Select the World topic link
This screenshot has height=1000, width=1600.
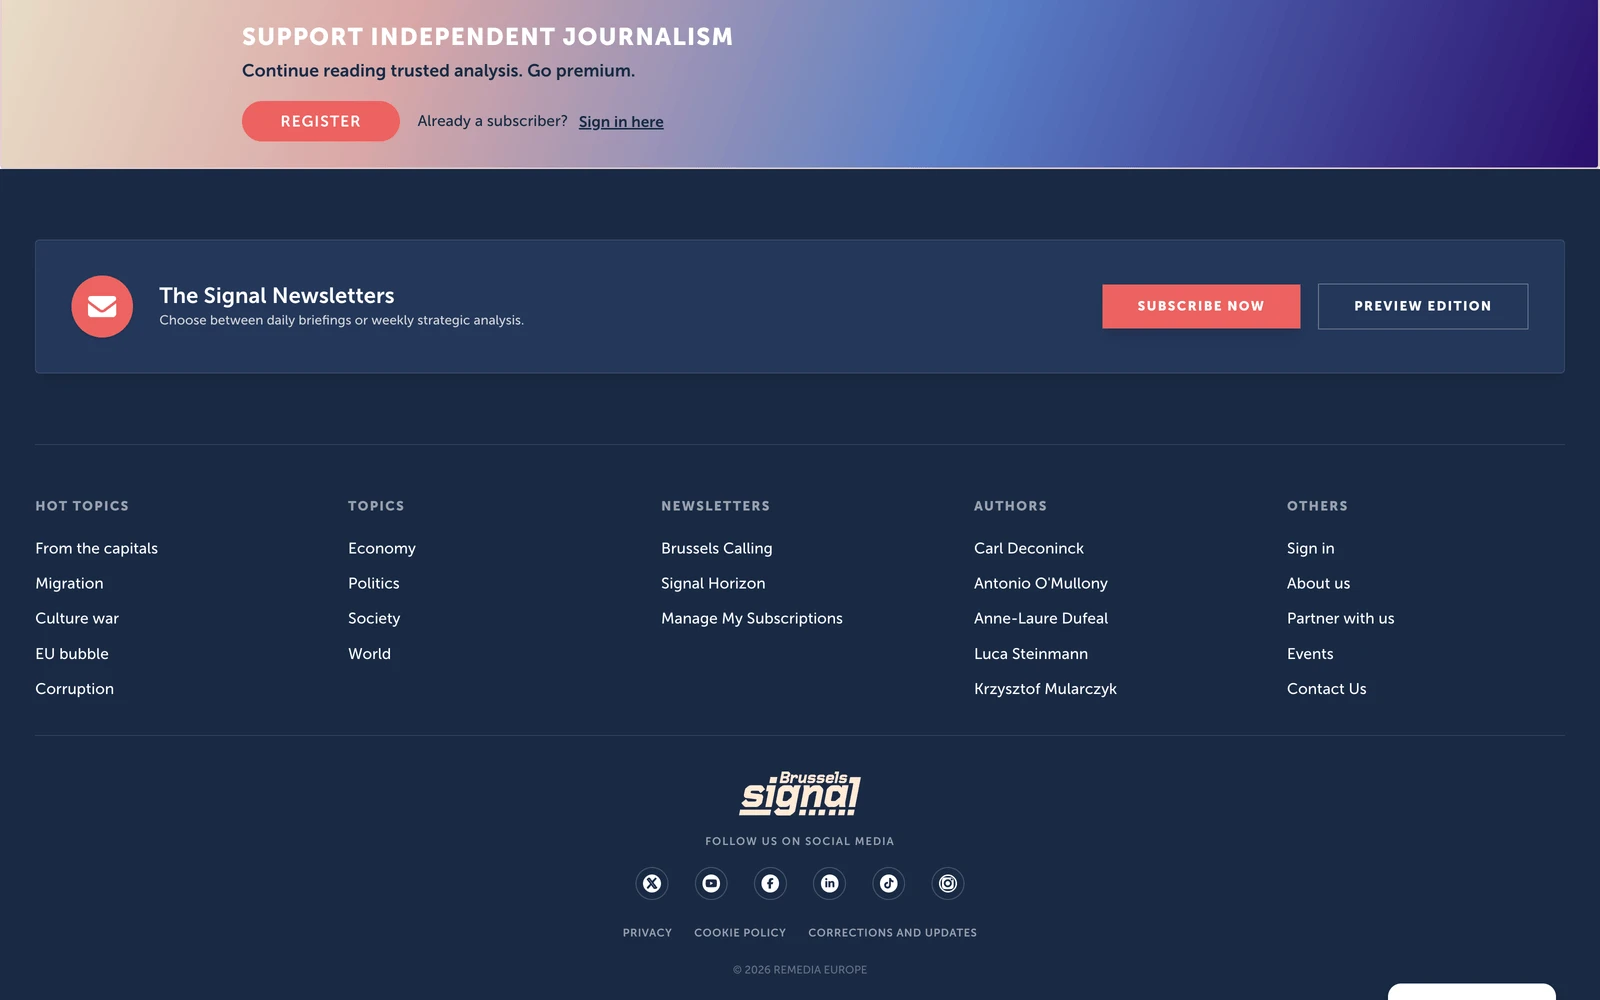(370, 653)
